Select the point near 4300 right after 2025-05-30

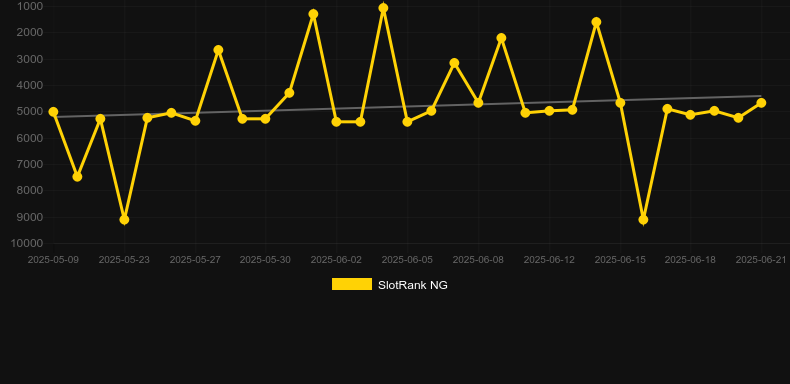click(289, 93)
